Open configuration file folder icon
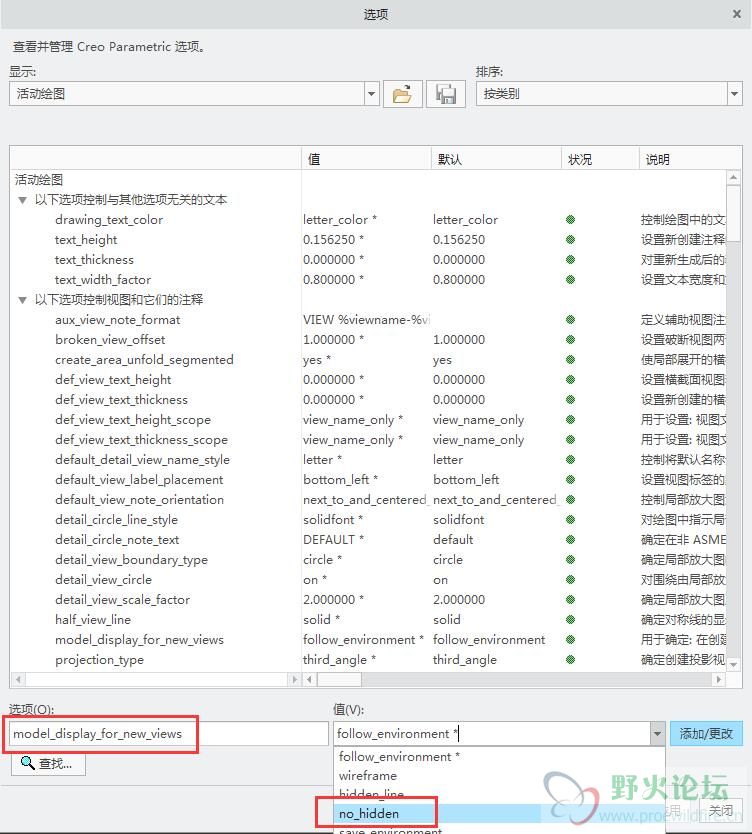Screen dimensions: 752x834 coord(403,94)
